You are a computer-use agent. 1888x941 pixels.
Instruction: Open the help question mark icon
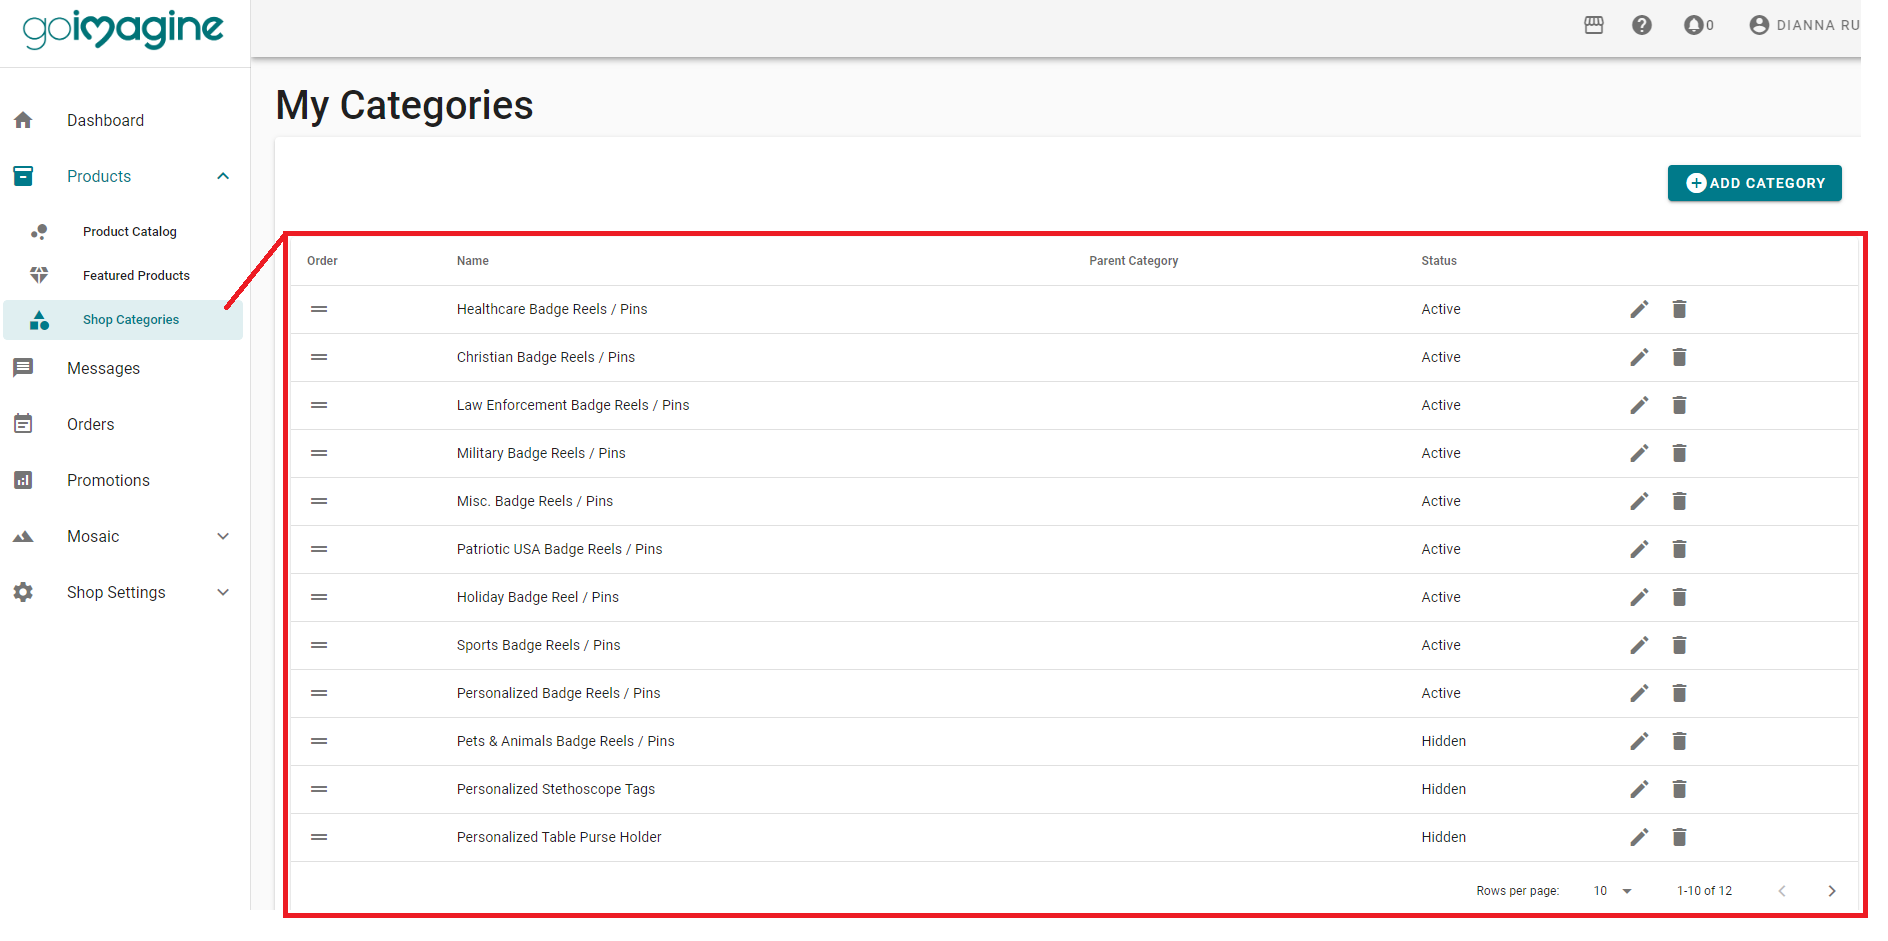1642,25
